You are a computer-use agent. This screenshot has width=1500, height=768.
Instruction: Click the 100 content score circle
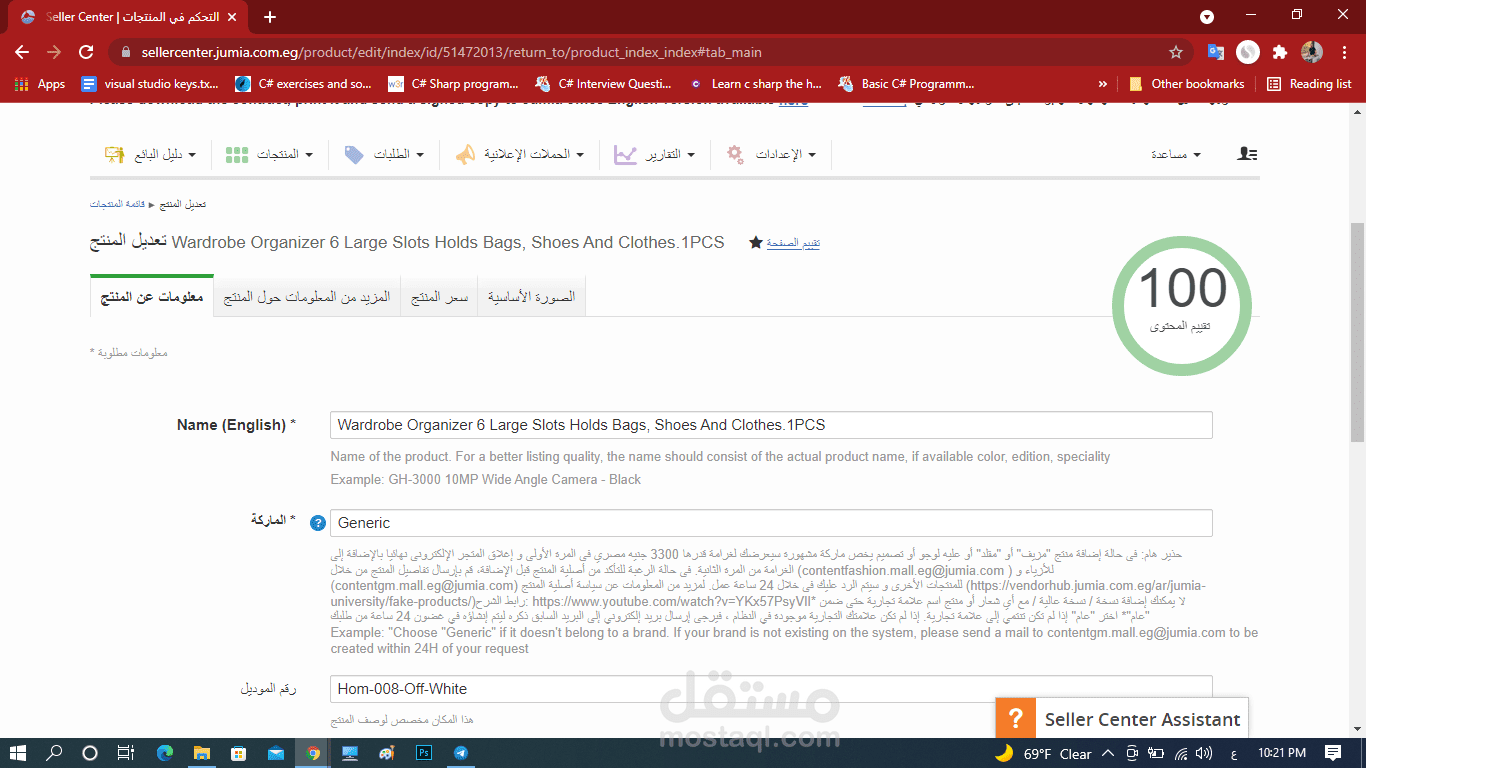(x=1182, y=306)
